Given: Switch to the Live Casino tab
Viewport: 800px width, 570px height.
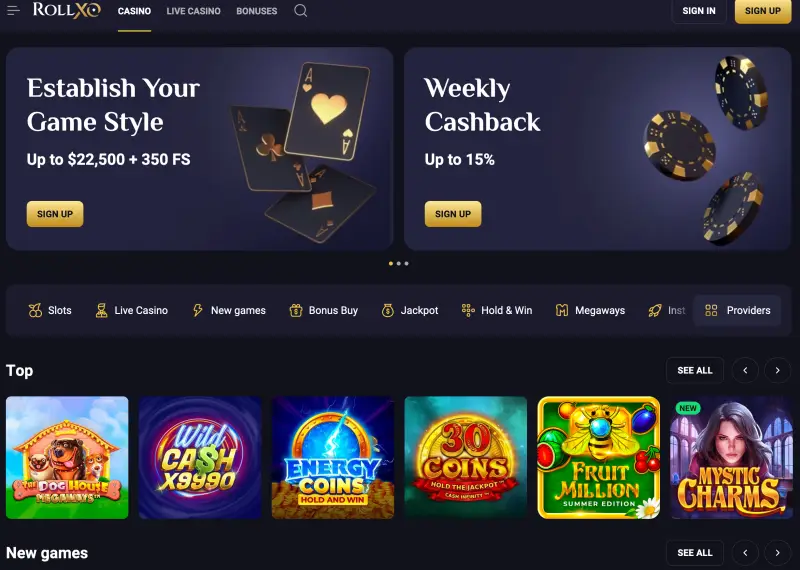Looking at the screenshot, I should click(x=193, y=11).
